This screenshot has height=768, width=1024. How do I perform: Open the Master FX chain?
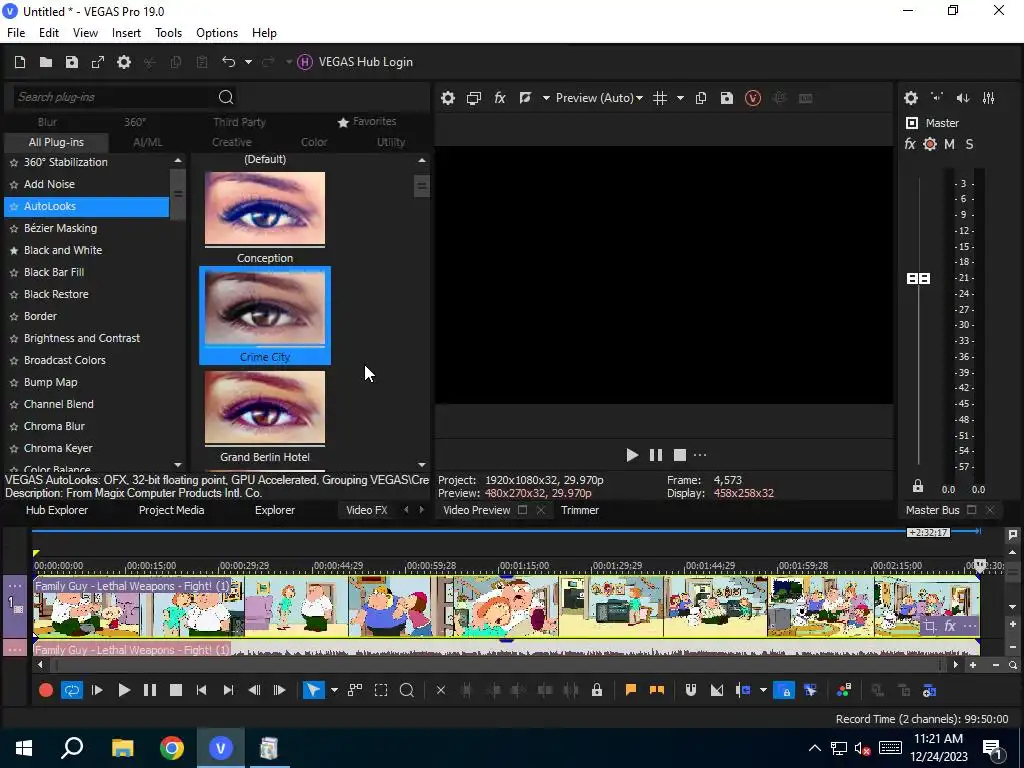coord(910,144)
